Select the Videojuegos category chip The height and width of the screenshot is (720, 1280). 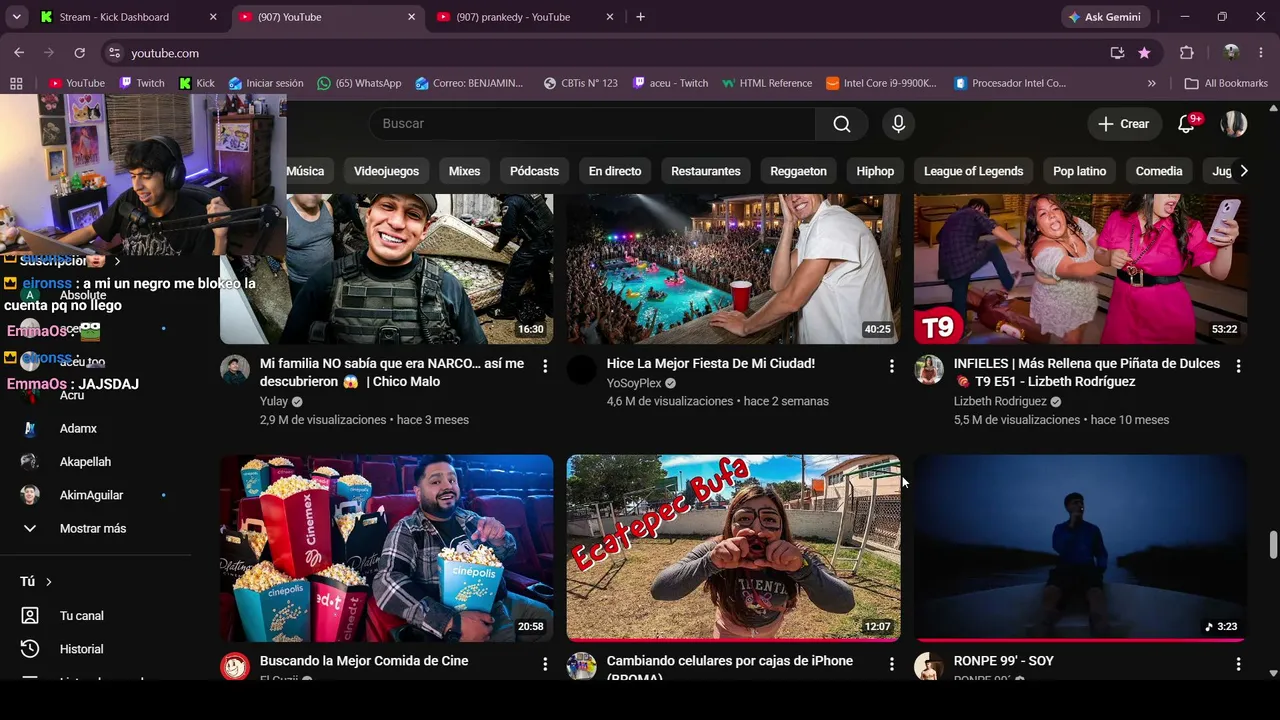(386, 171)
